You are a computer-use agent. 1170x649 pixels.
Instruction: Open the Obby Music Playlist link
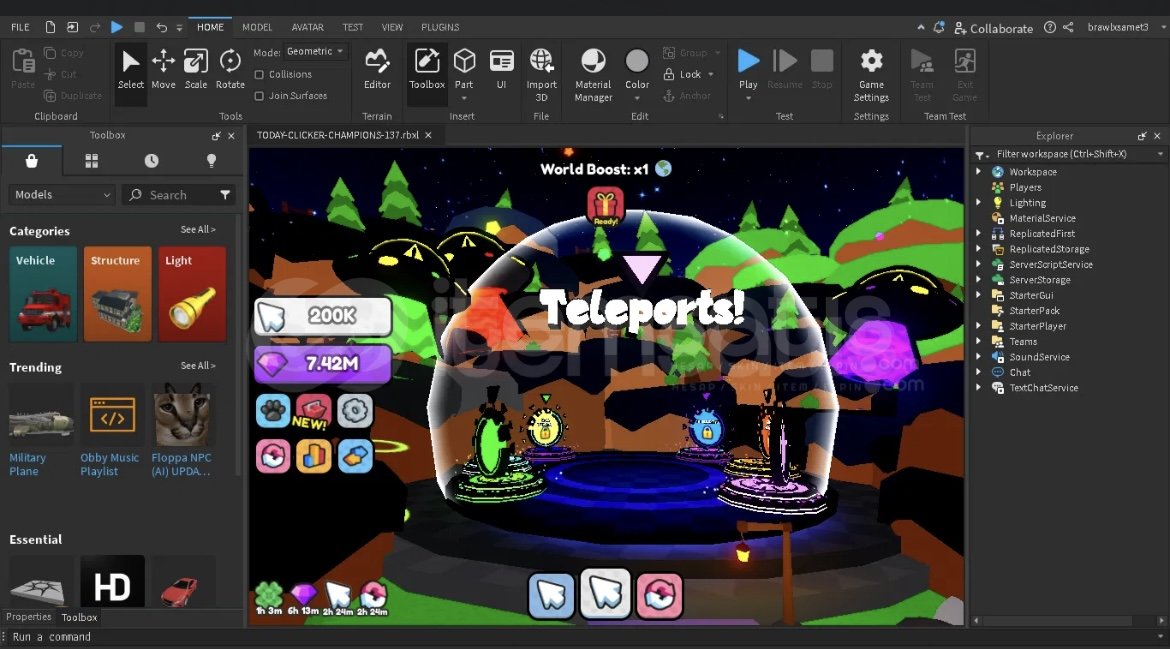pos(110,464)
